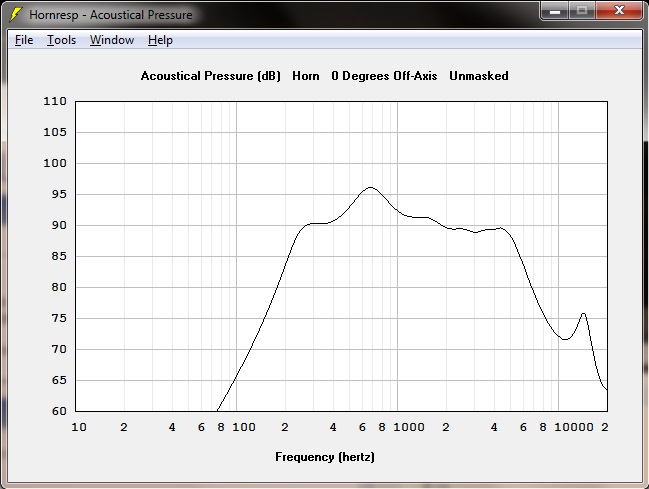Image resolution: width=649 pixels, height=489 pixels.
Task: Click the 110 value on pressure axis
Action: coord(55,101)
